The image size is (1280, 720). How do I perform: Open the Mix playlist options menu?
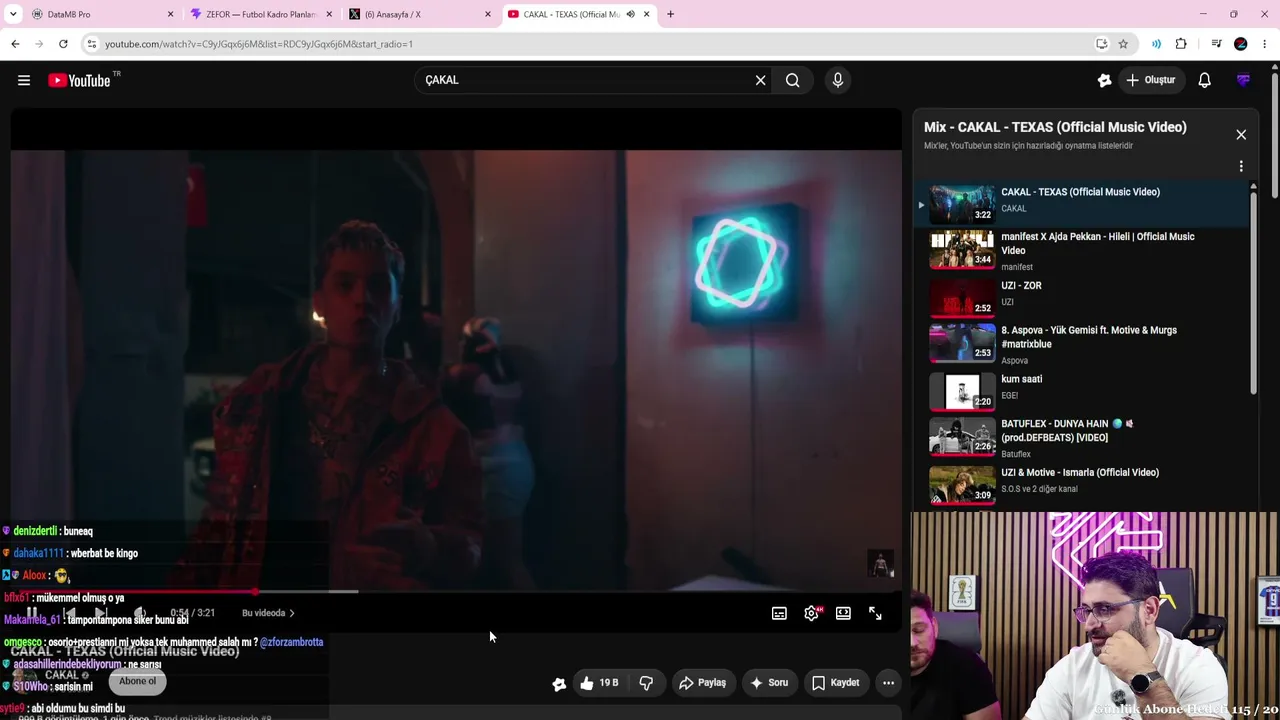tap(1241, 166)
